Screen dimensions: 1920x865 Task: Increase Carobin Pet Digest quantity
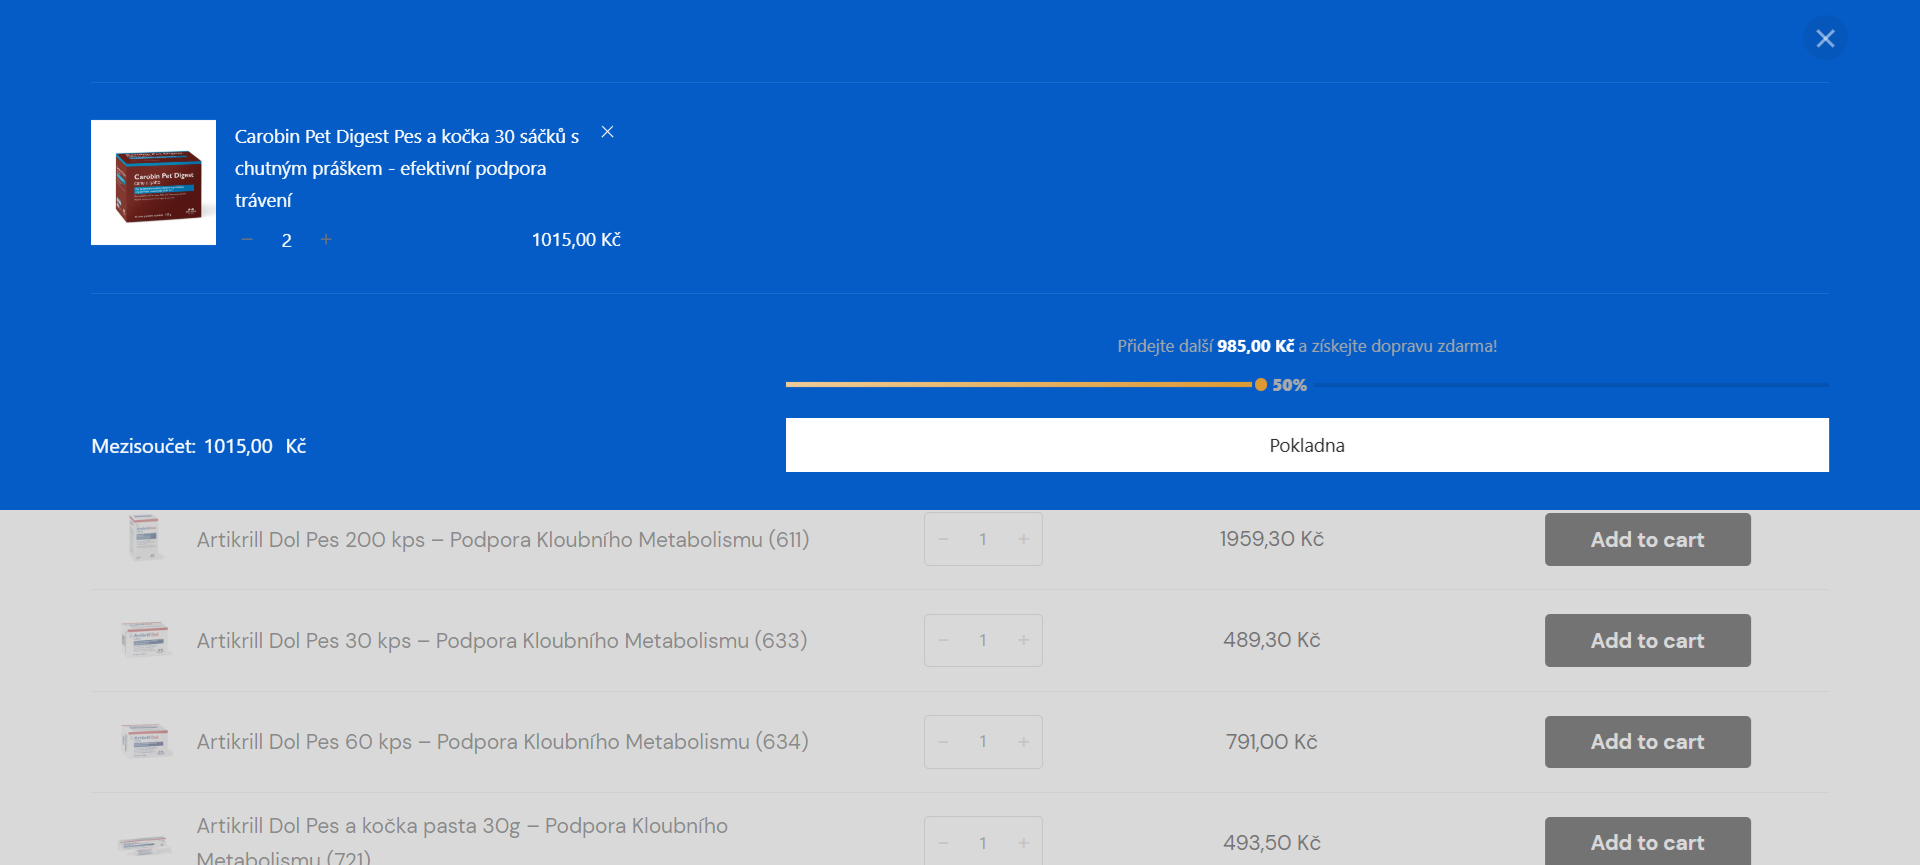point(326,239)
